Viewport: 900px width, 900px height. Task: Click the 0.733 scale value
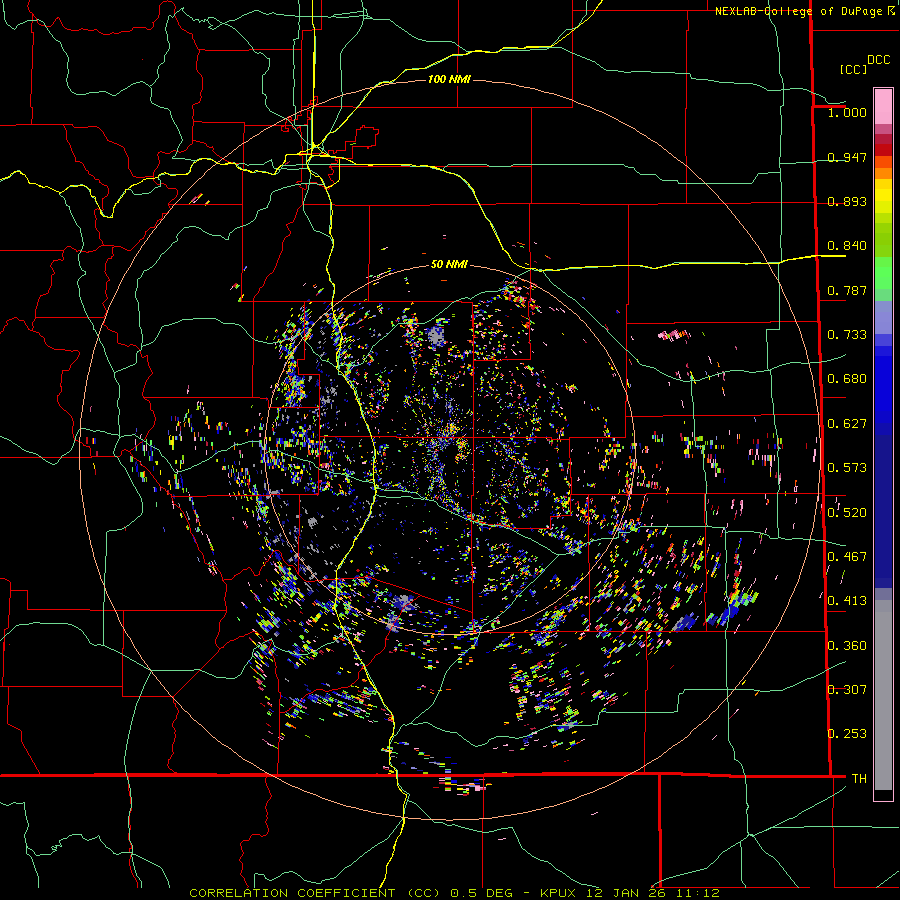click(x=847, y=335)
